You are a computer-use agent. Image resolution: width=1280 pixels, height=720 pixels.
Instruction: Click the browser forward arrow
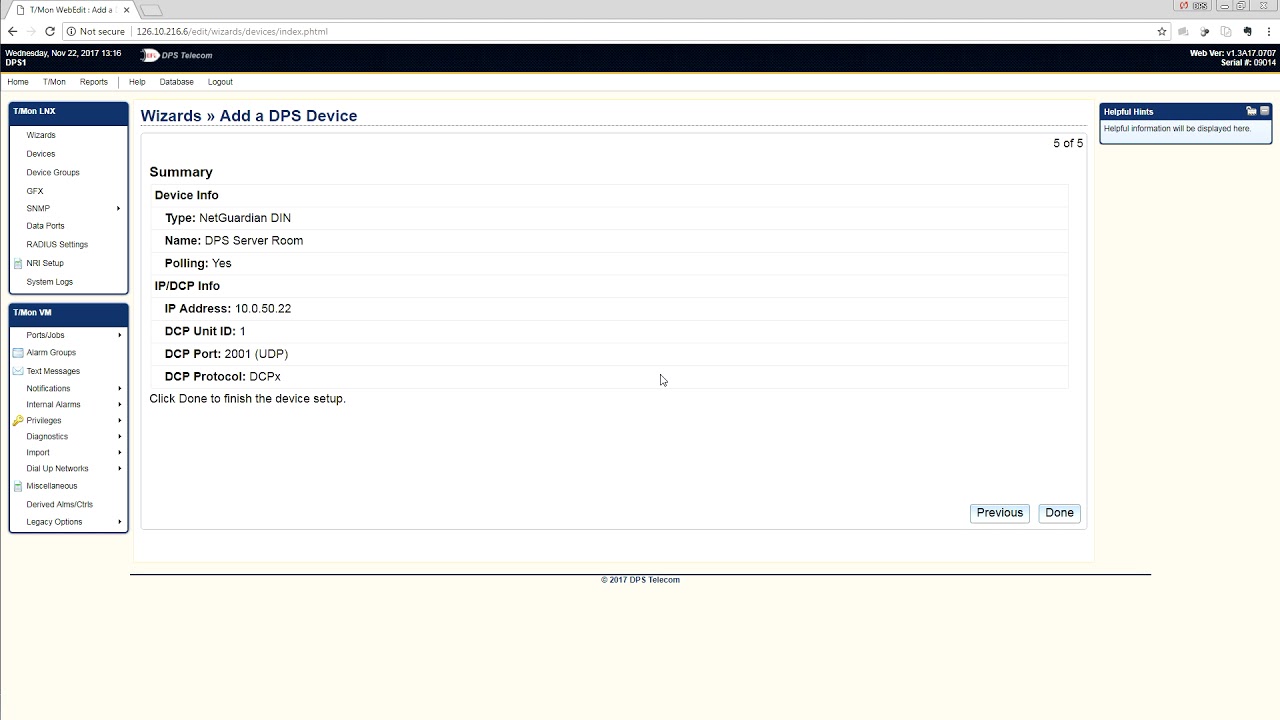coord(31,31)
